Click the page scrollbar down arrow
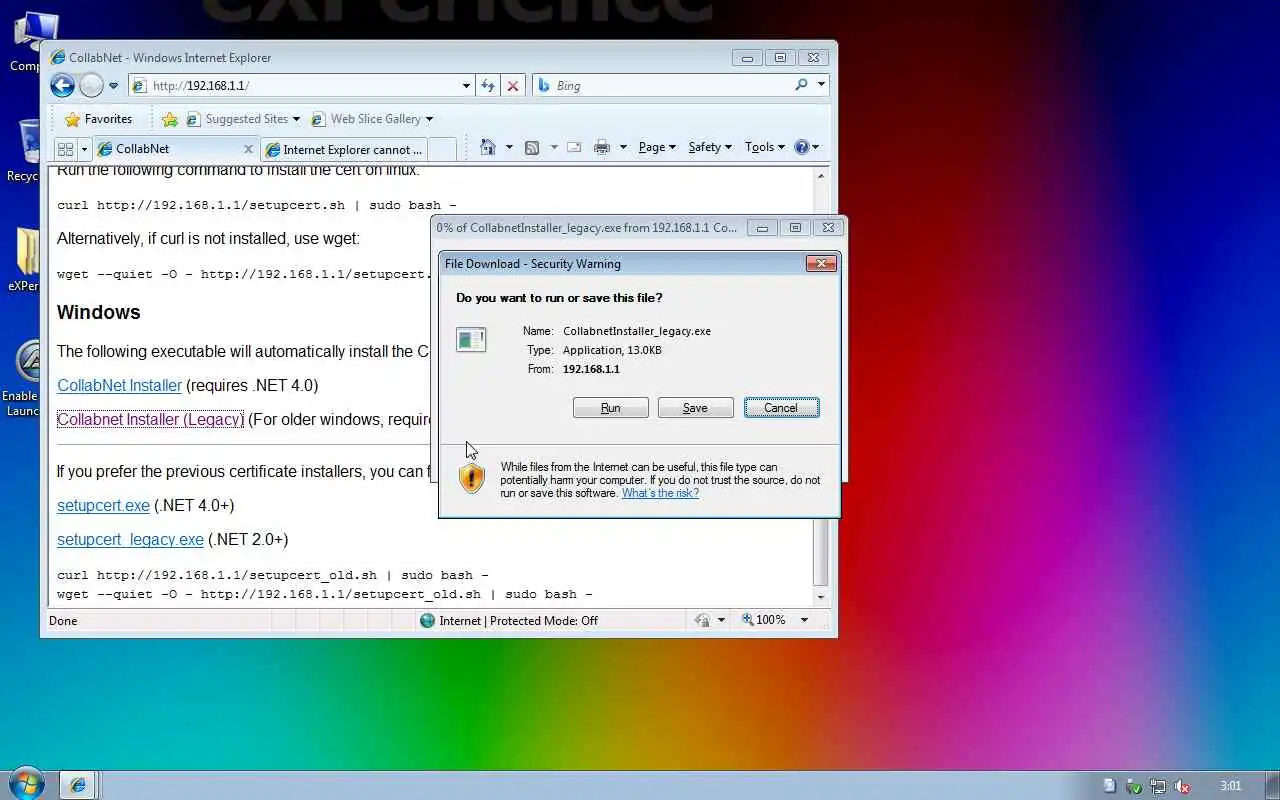Screen dimensions: 1280x800 pos(821,598)
